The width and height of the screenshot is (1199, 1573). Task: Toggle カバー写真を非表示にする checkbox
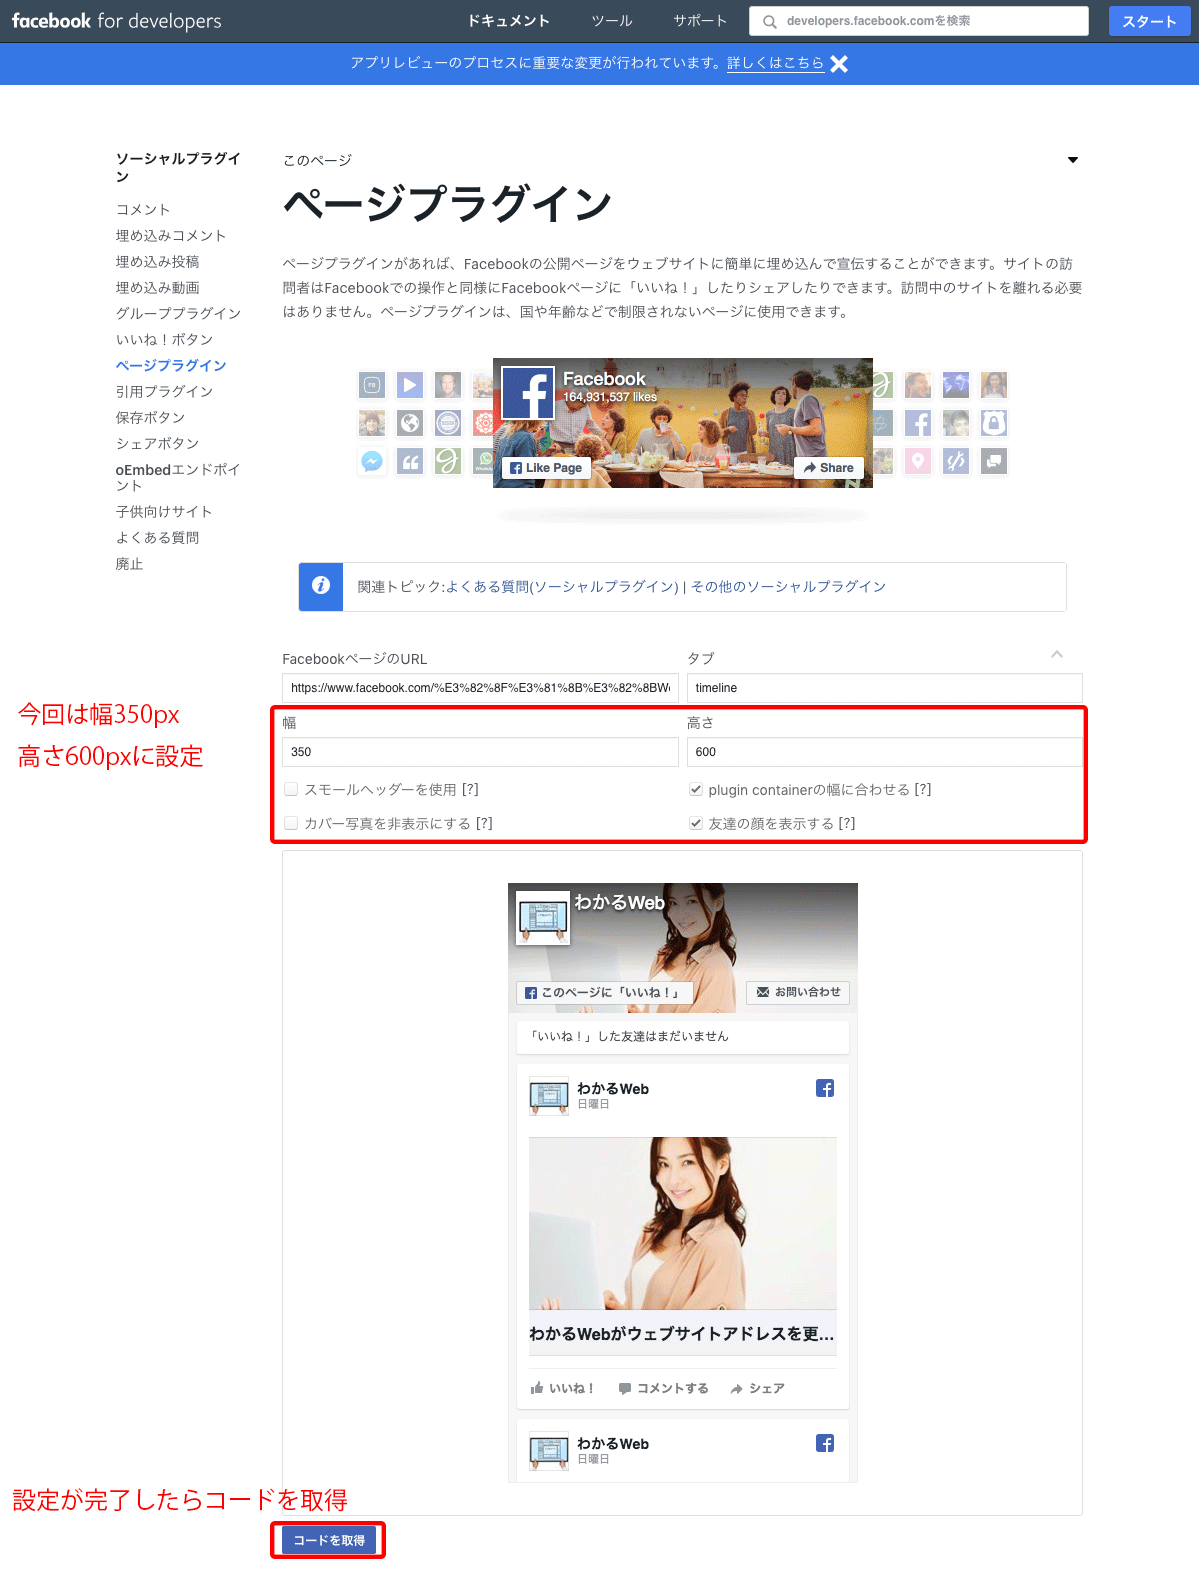coord(291,823)
